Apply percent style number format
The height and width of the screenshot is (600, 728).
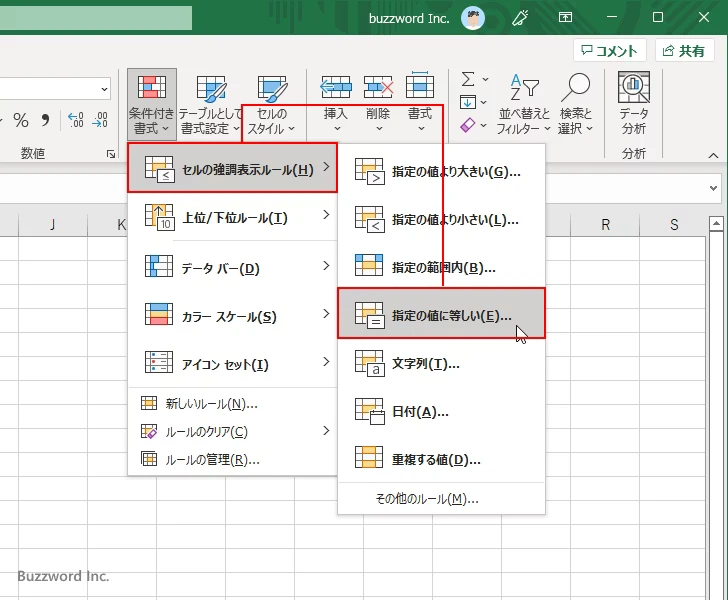(21, 120)
